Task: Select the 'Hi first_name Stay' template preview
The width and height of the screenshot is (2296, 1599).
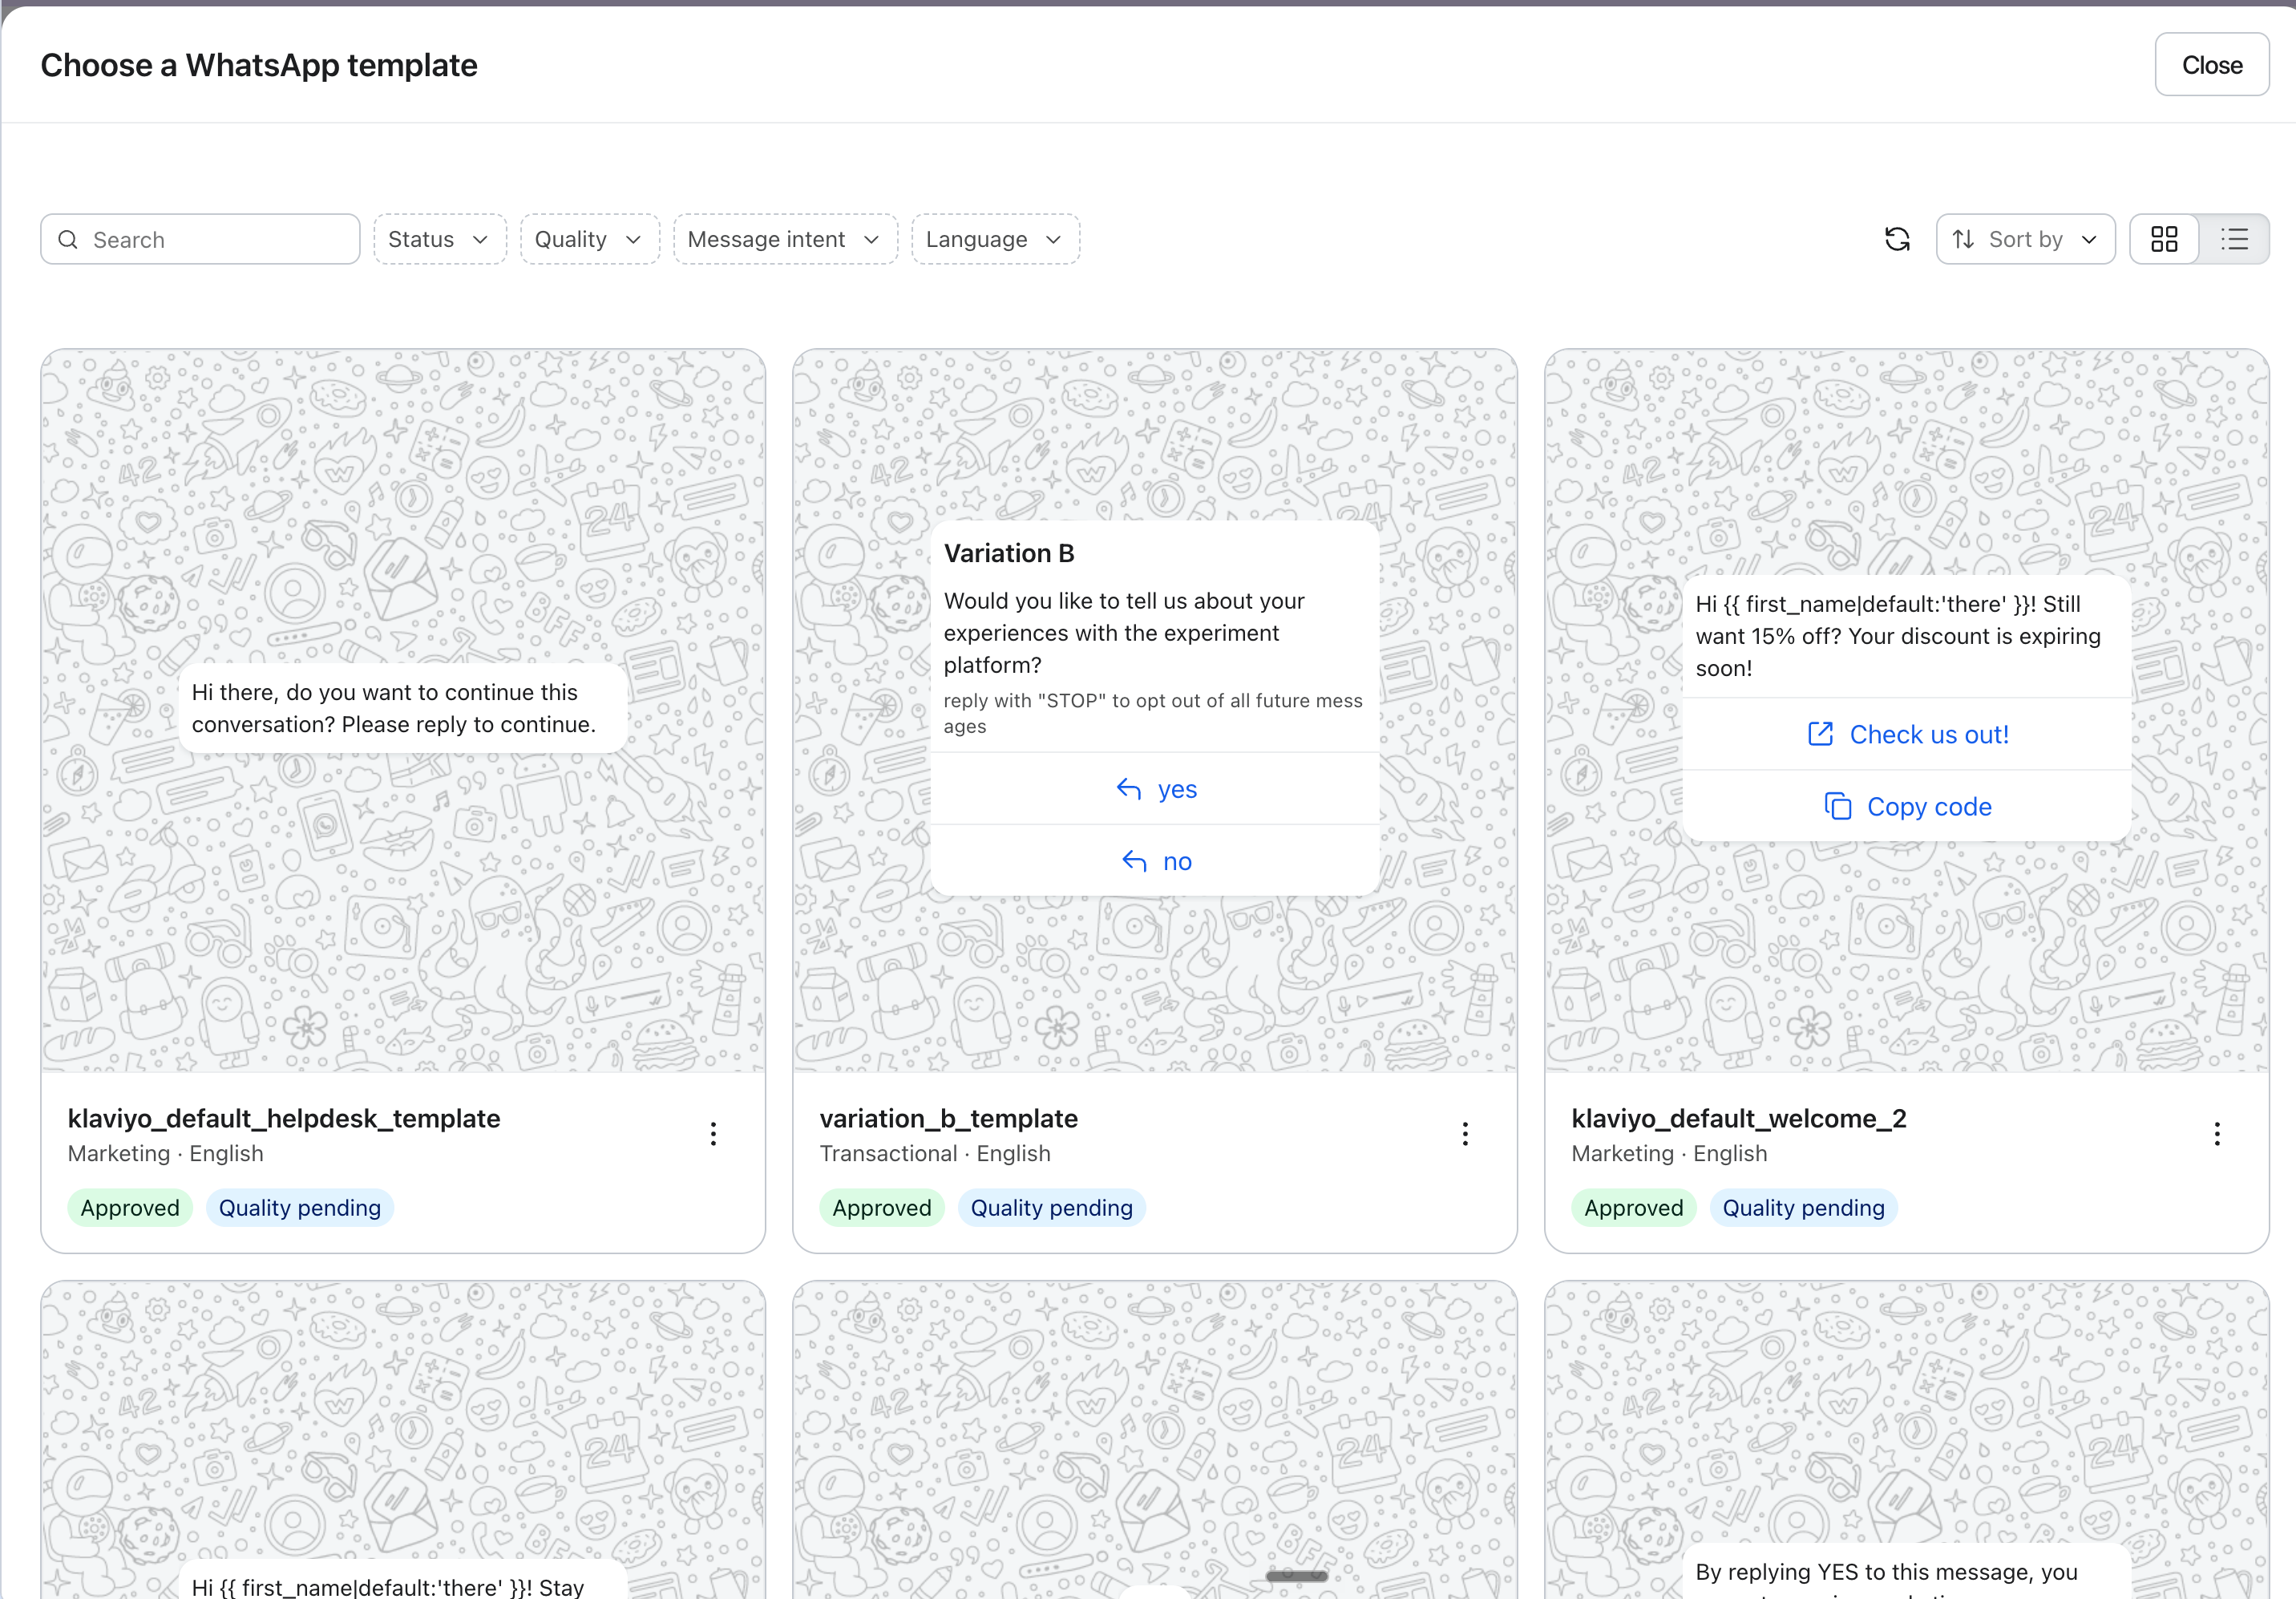Action: (x=403, y=1440)
